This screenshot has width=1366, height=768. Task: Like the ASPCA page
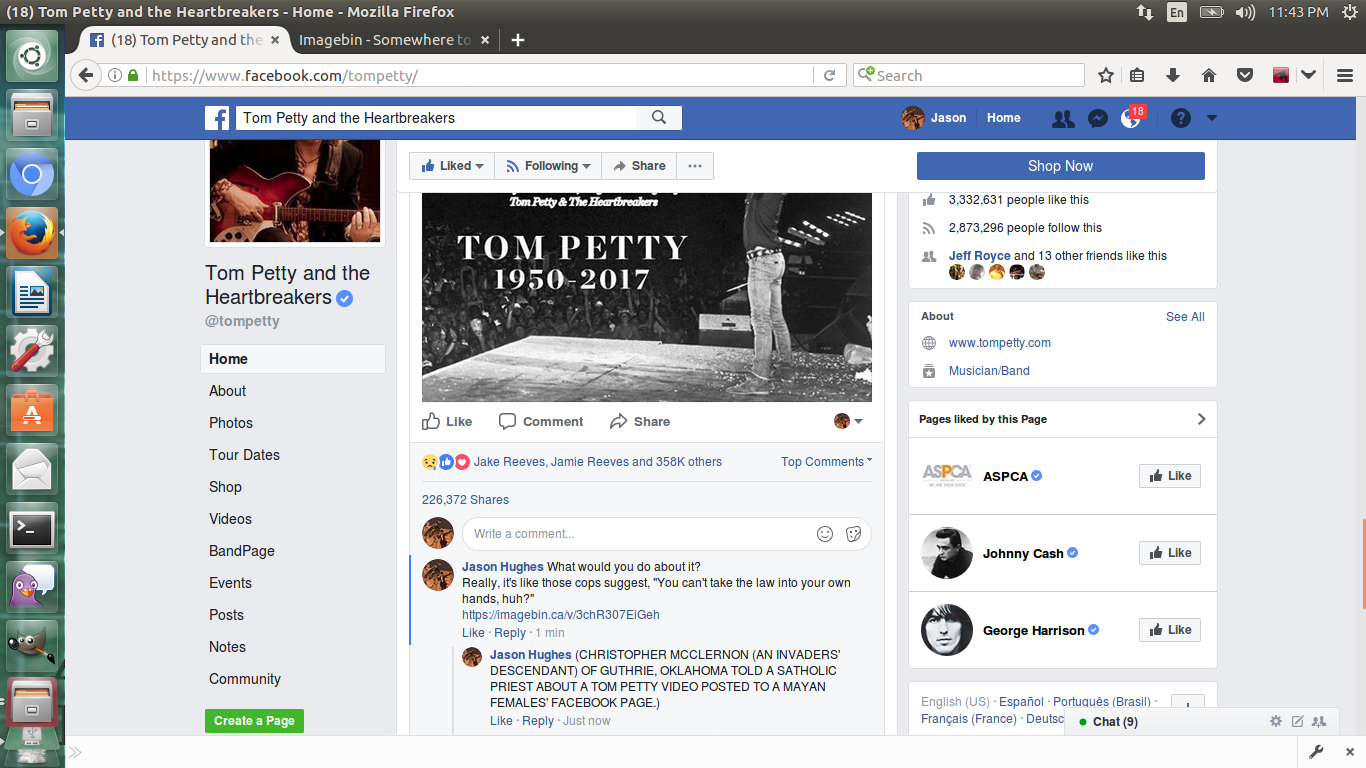pyautogui.click(x=1169, y=476)
